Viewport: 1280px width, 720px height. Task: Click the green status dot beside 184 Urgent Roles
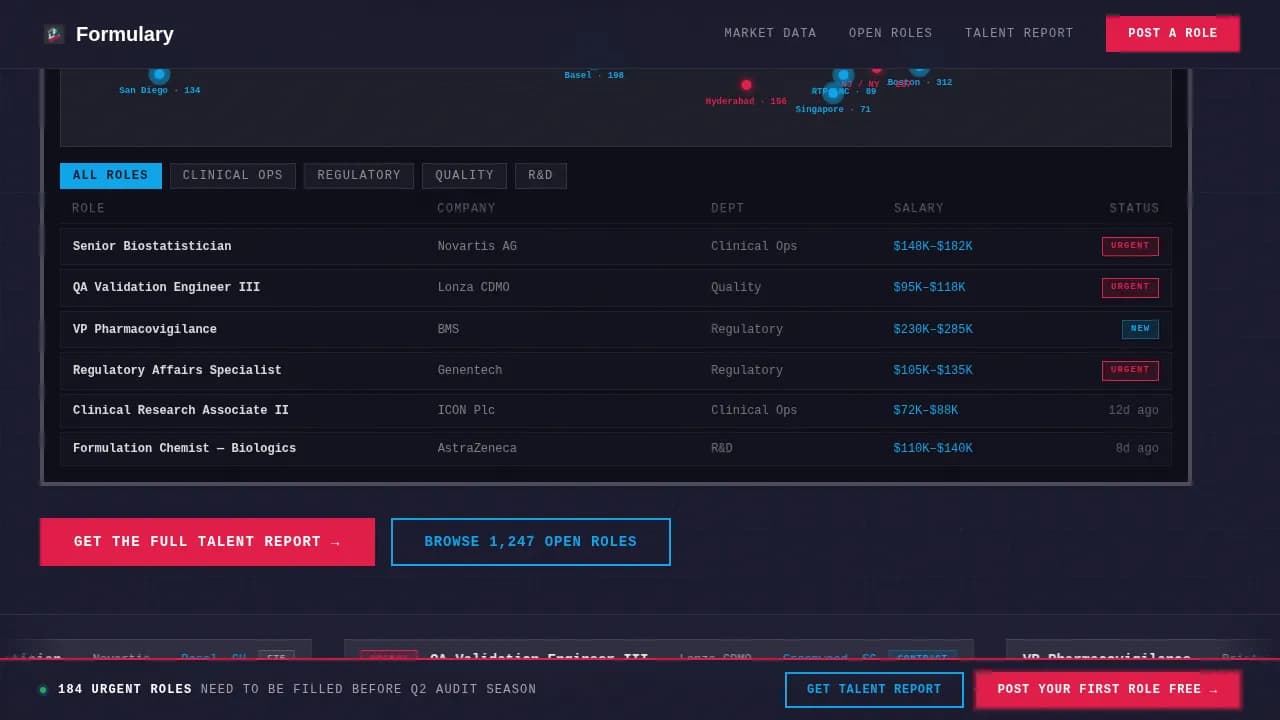(x=43, y=690)
